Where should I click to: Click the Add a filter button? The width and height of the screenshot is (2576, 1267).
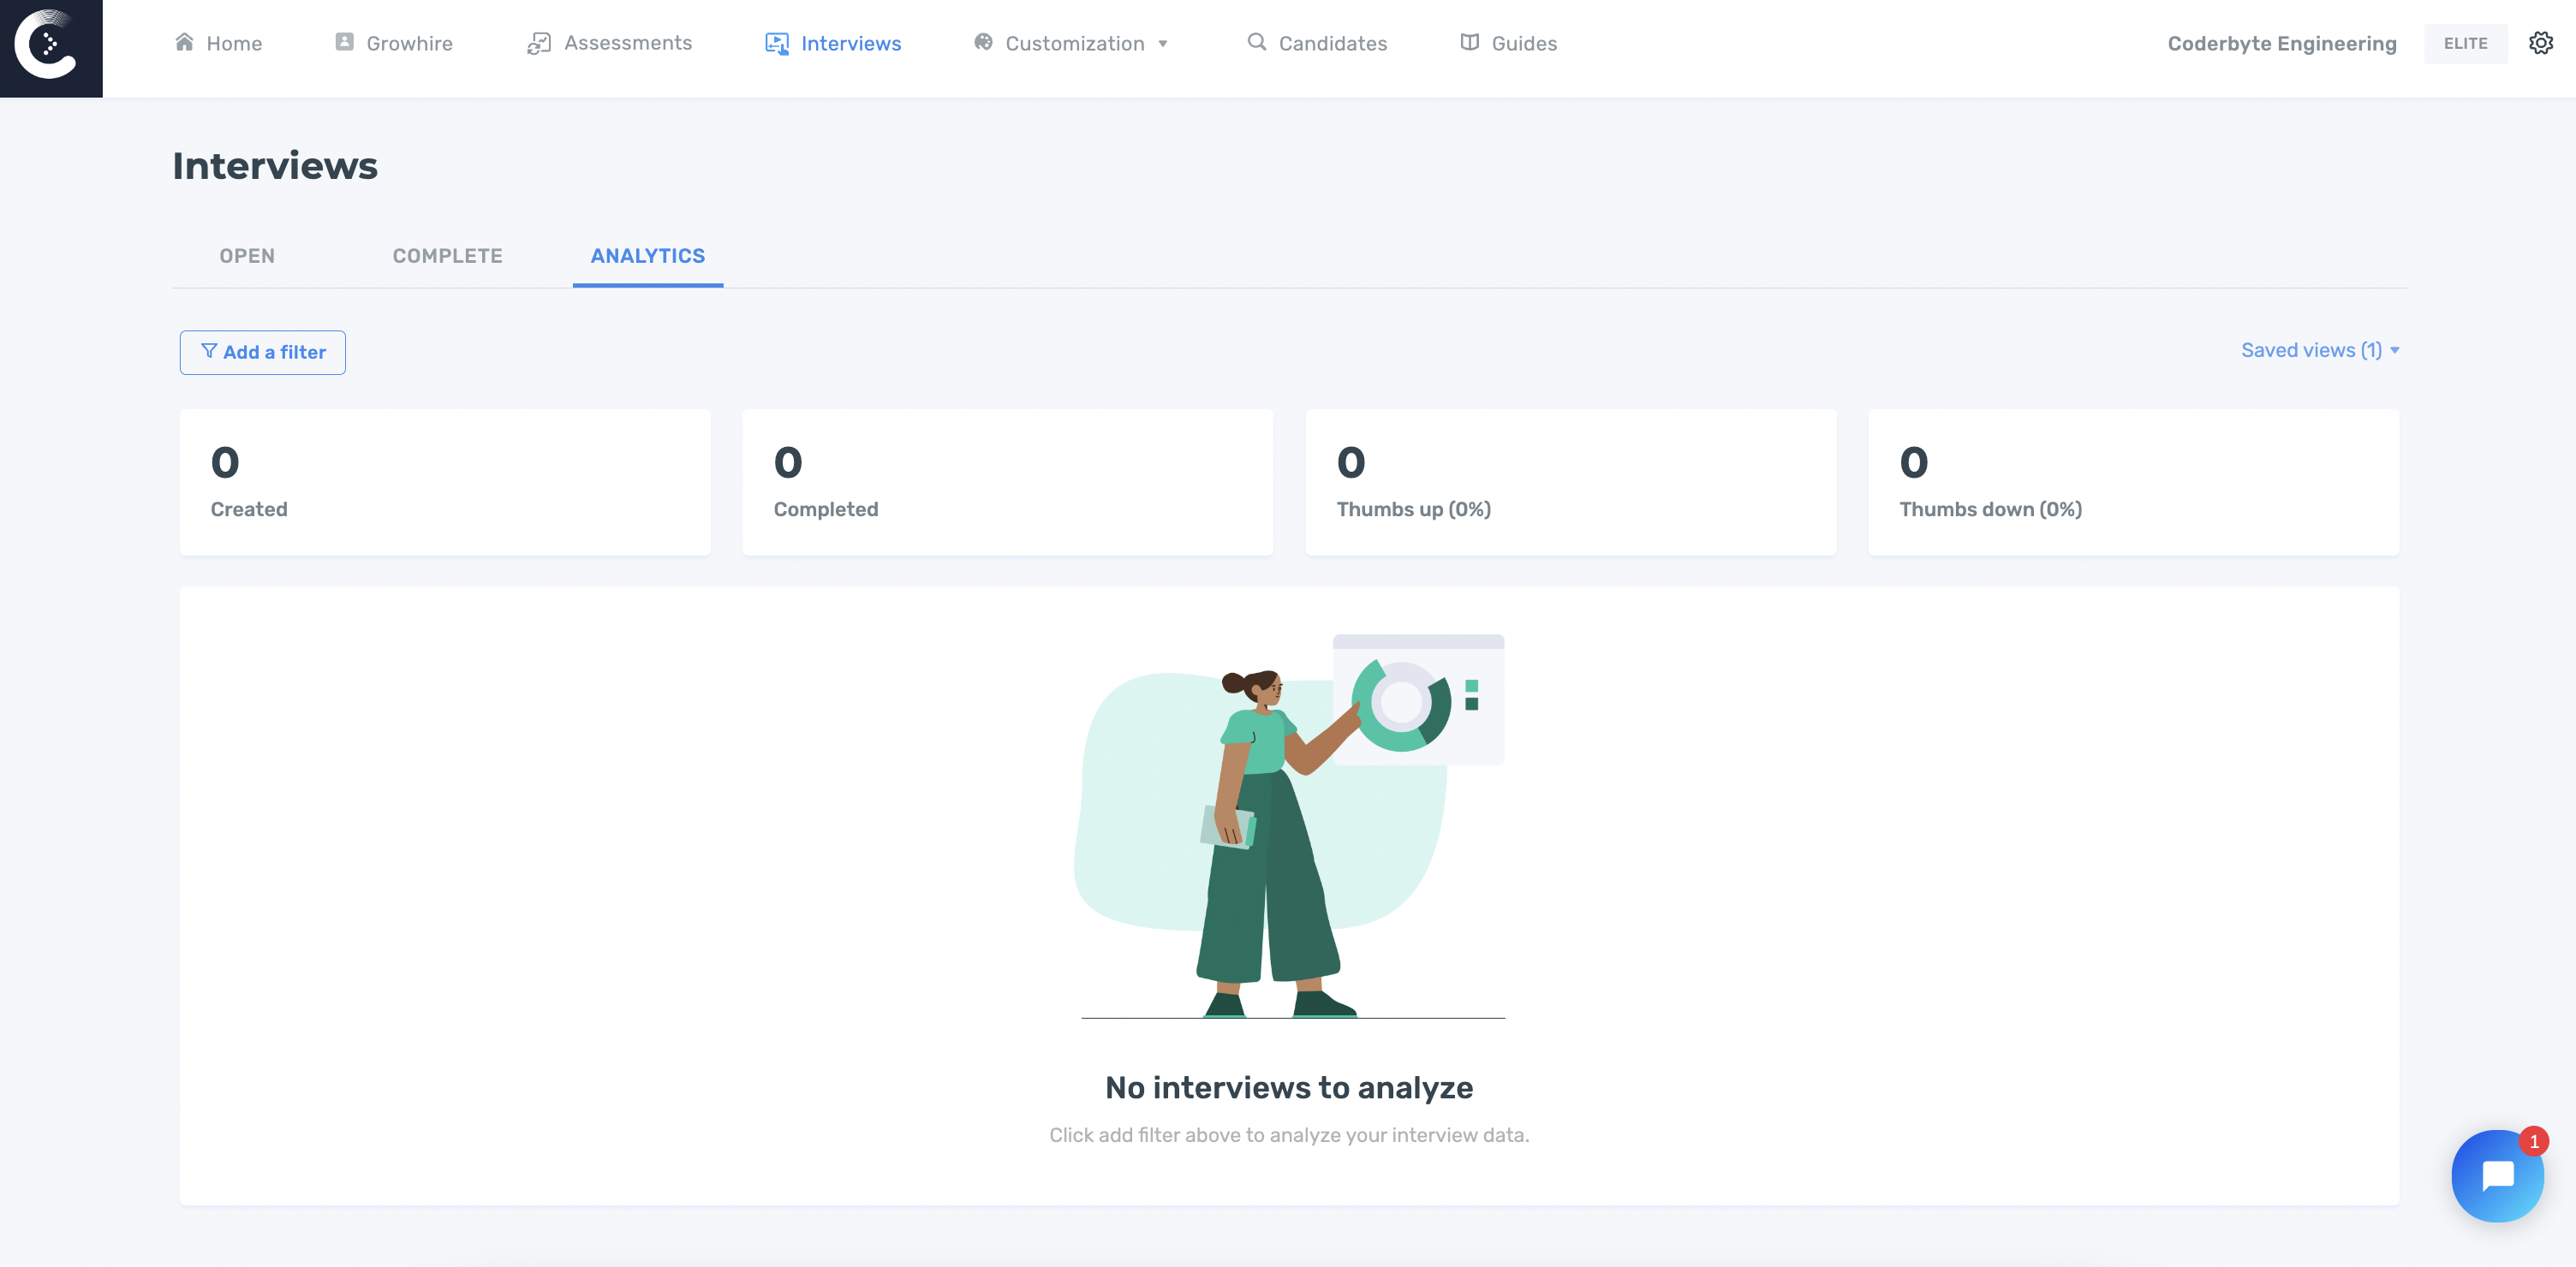point(263,352)
